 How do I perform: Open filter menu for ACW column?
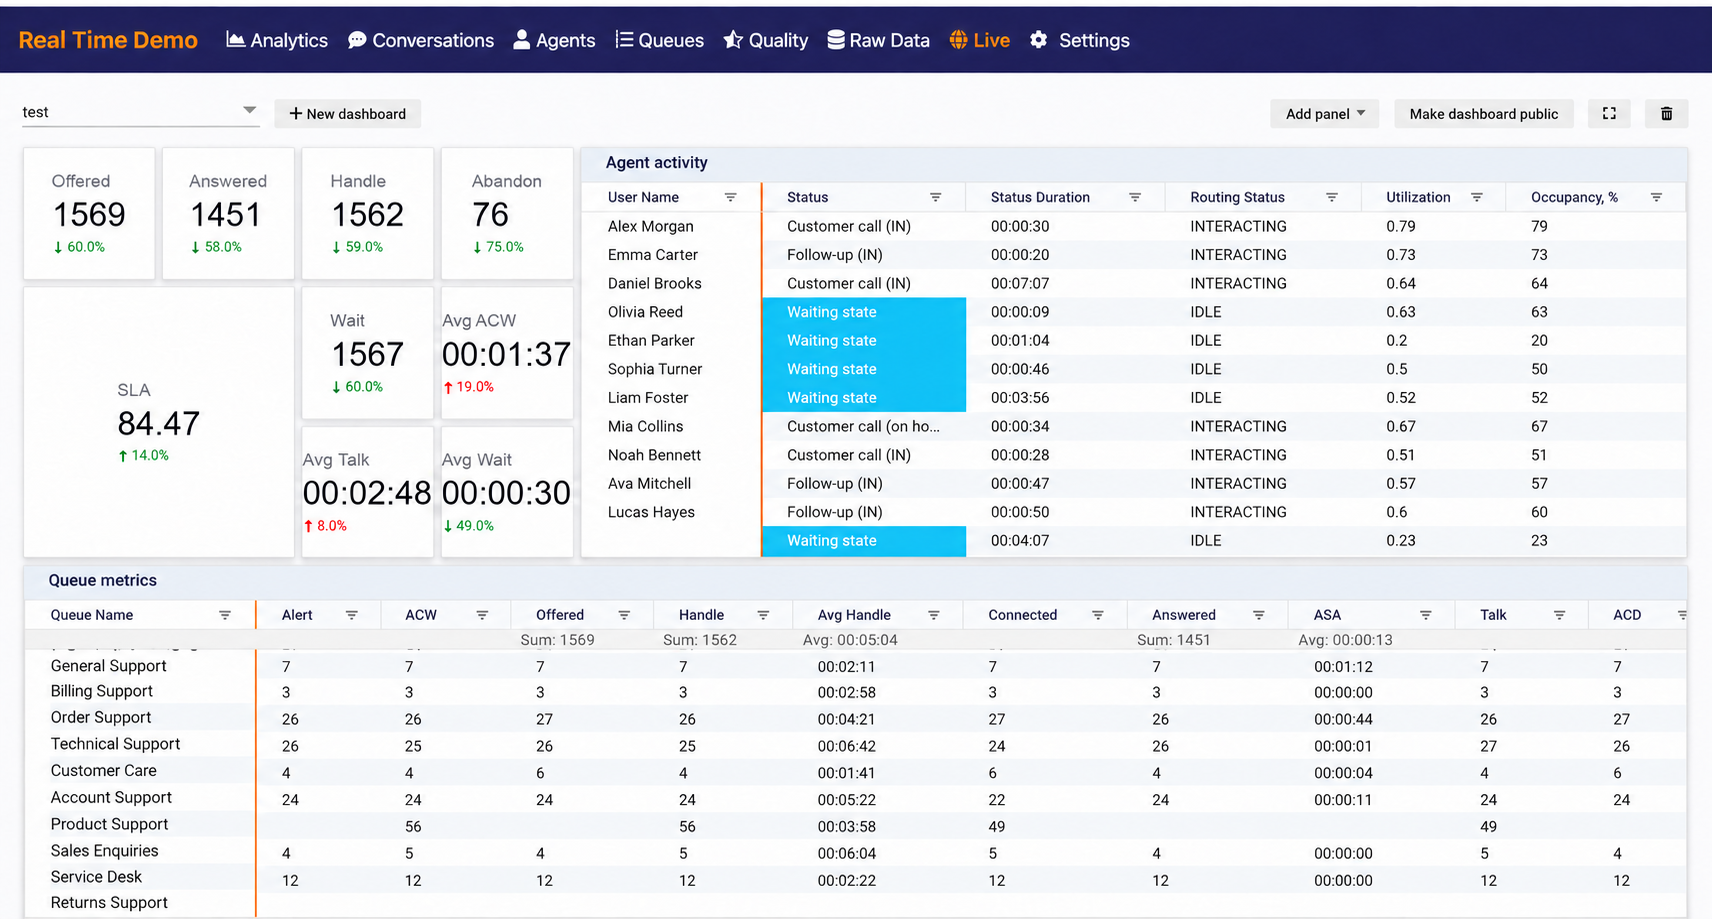pyautogui.click(x=482, y=615)
